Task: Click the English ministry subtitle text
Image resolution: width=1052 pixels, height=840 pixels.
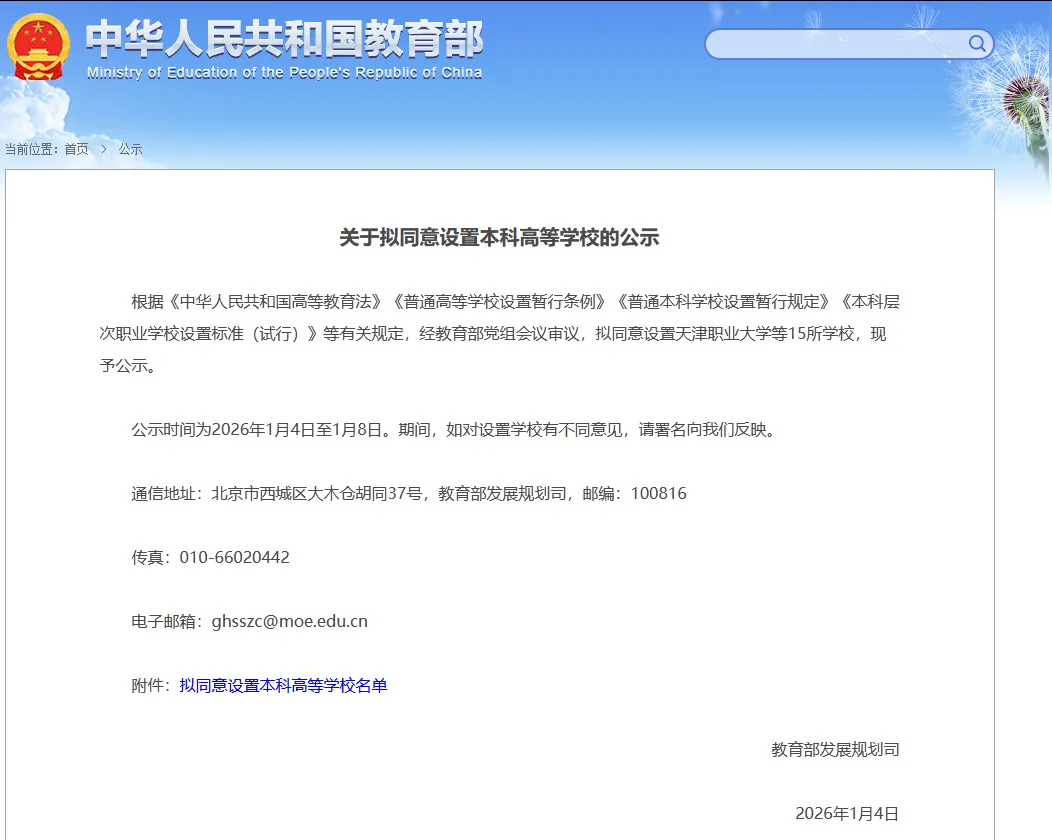Action: coord(285,71)
